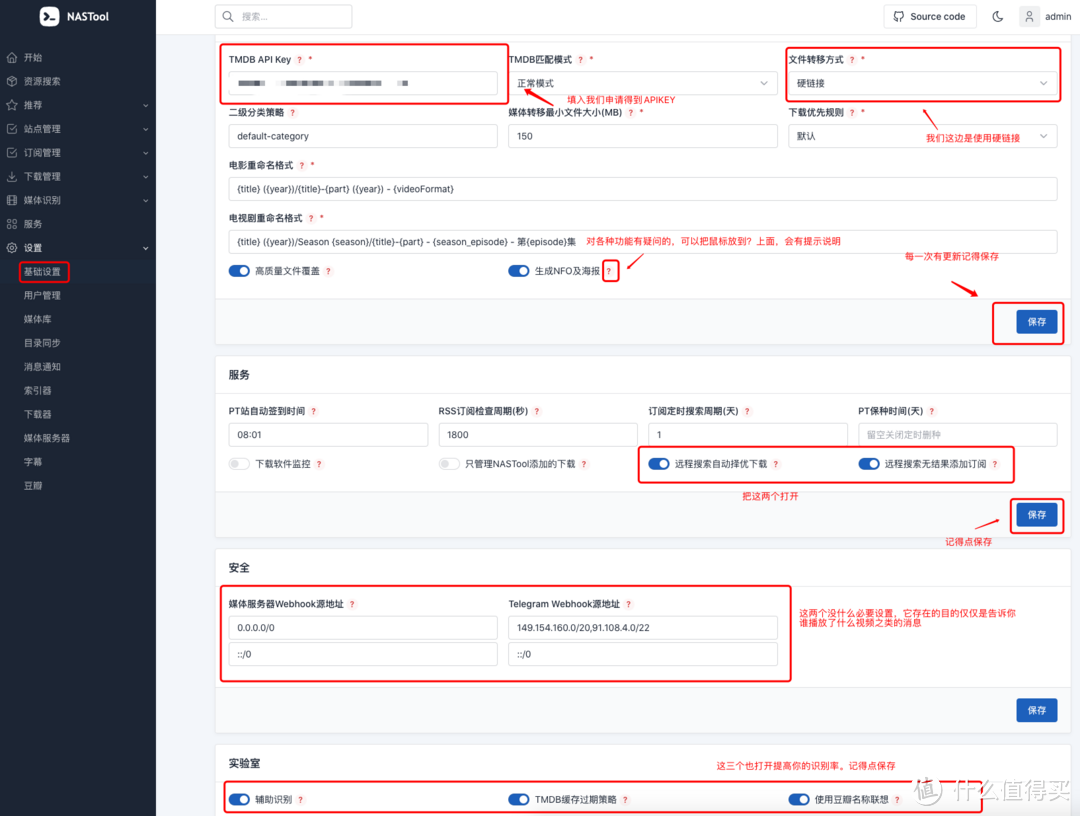Click the dark mode moon icon
The width and height of the screenshot is (1080, 816).
pos(997,16)
